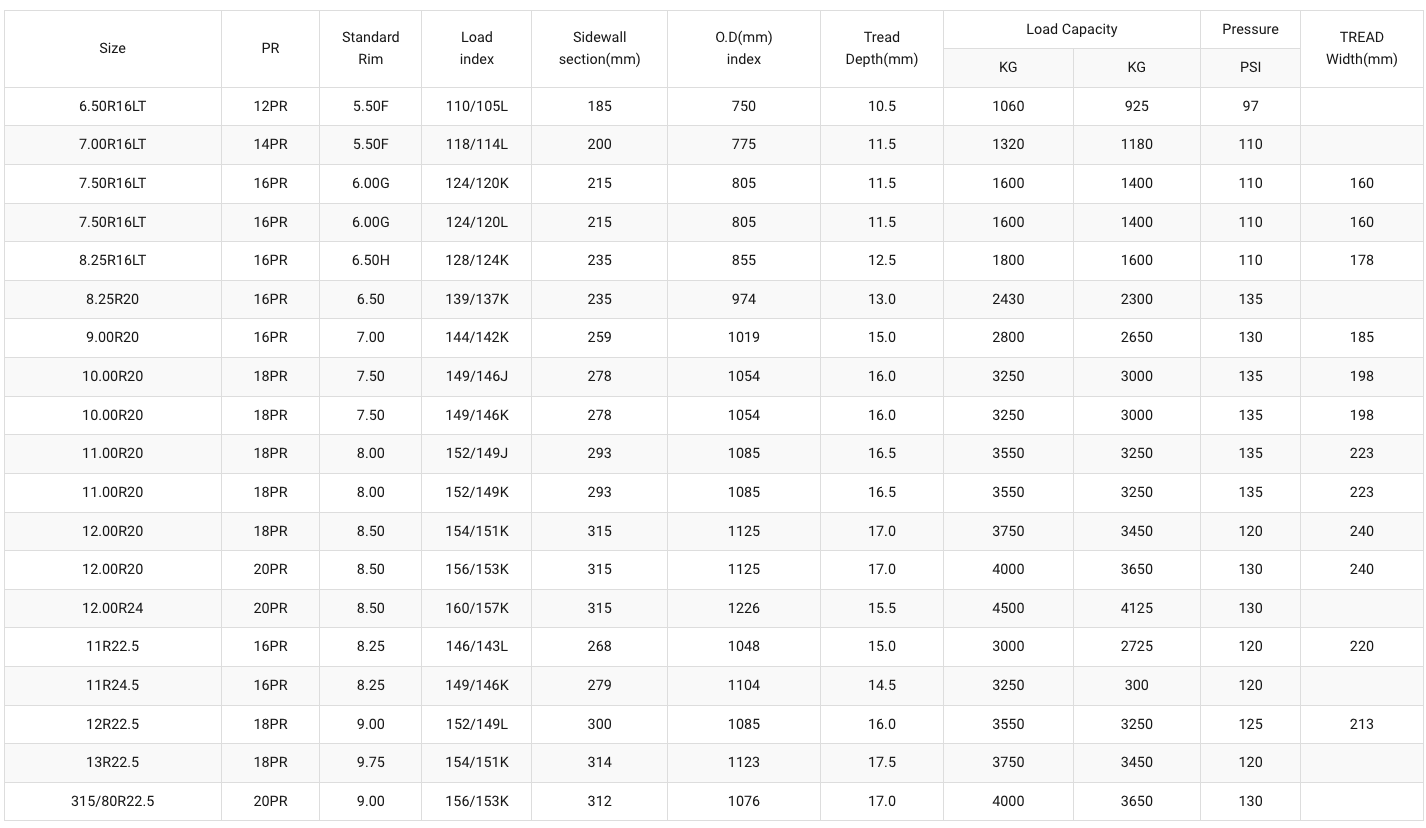Select the Sidewall section(mm) header

tap(599, 48)
